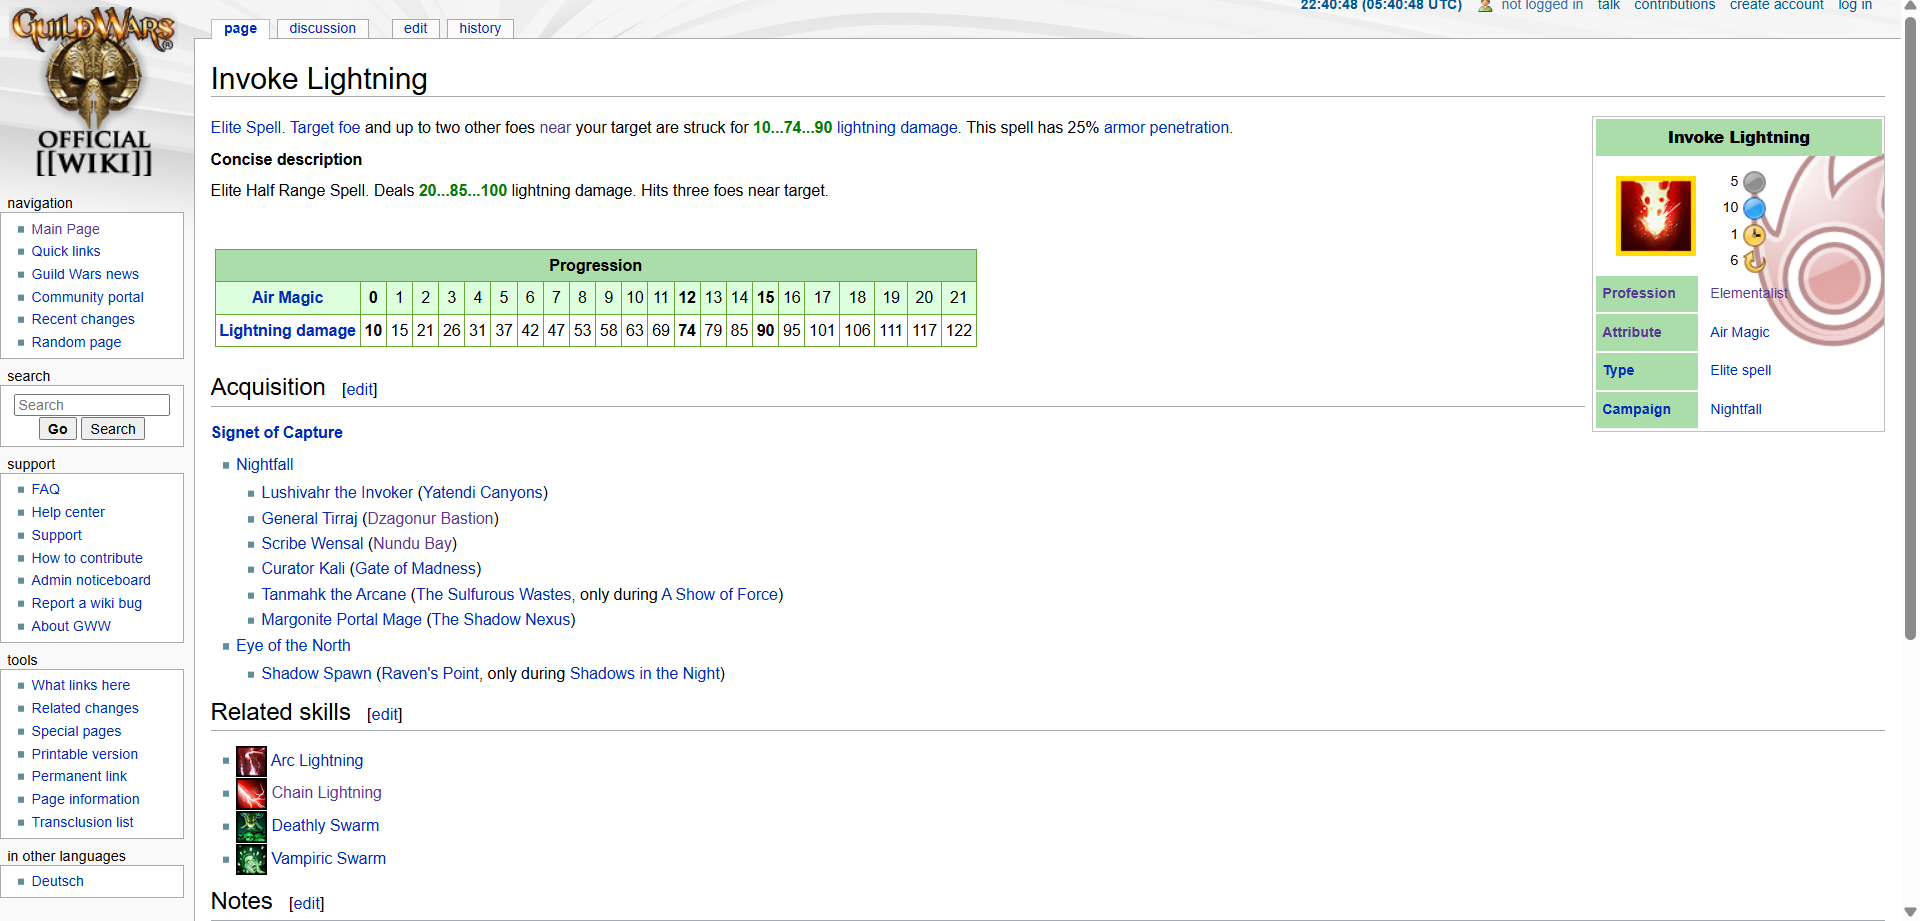
Task: Click the Go button
Action: pyautogui.click(x=58, y=429)
